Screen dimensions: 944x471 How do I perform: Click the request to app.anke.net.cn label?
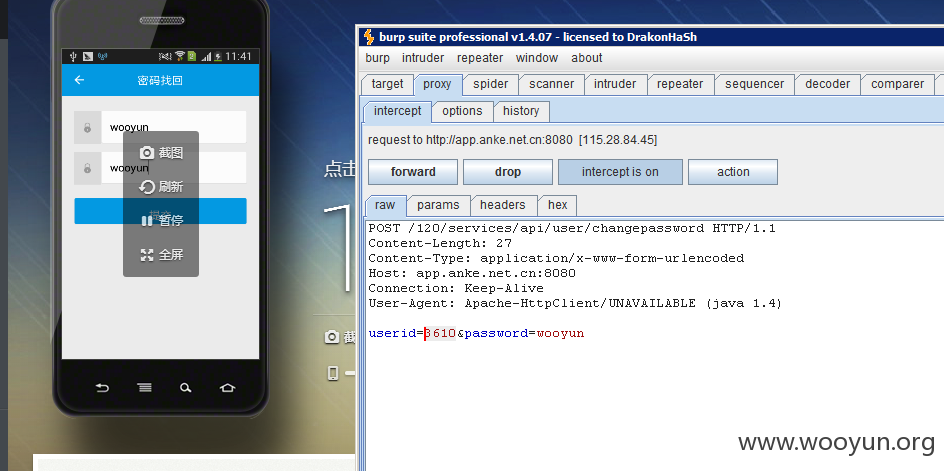pos(512,140)
